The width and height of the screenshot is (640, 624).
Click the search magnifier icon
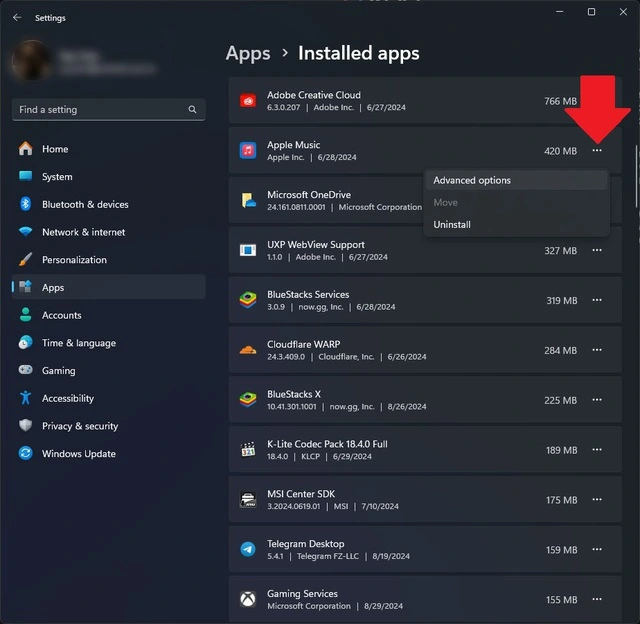click(x=192, y=109)
